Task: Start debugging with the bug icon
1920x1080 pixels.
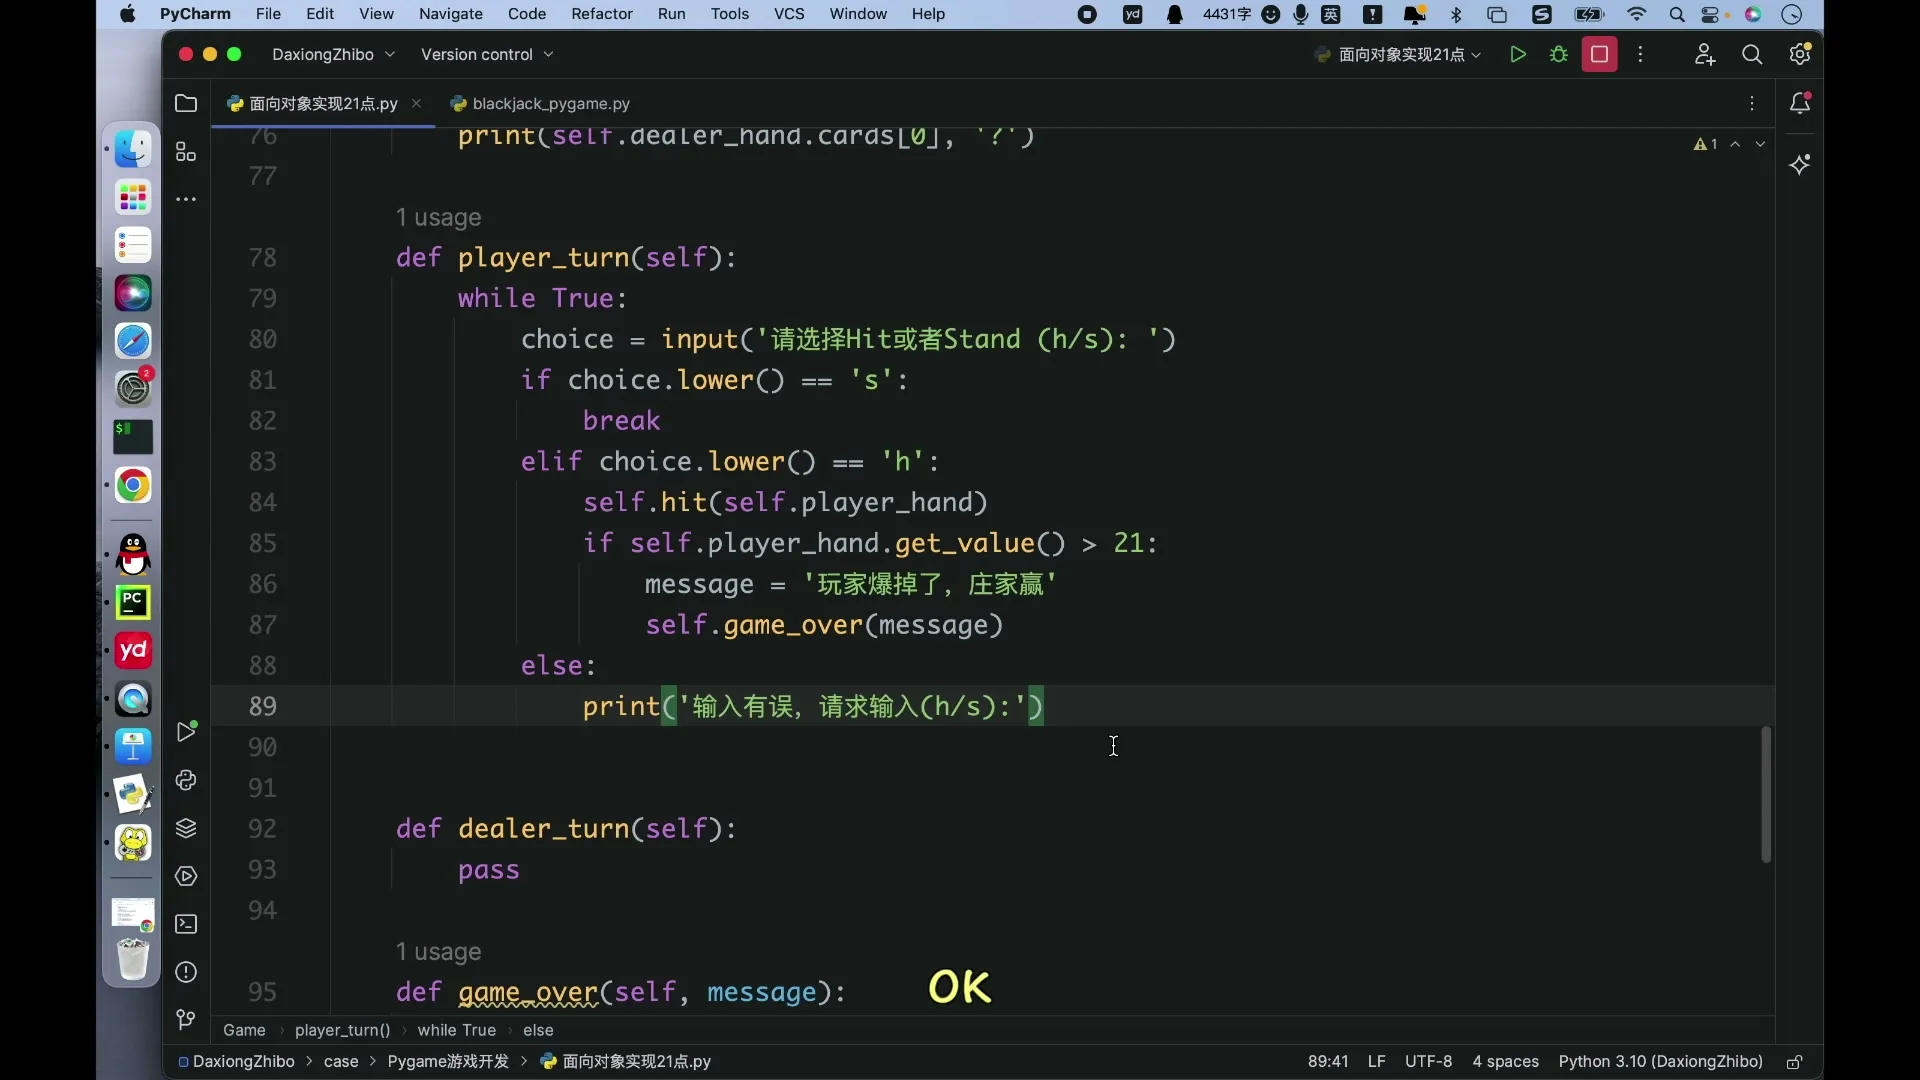Action: click(1559, 55)
